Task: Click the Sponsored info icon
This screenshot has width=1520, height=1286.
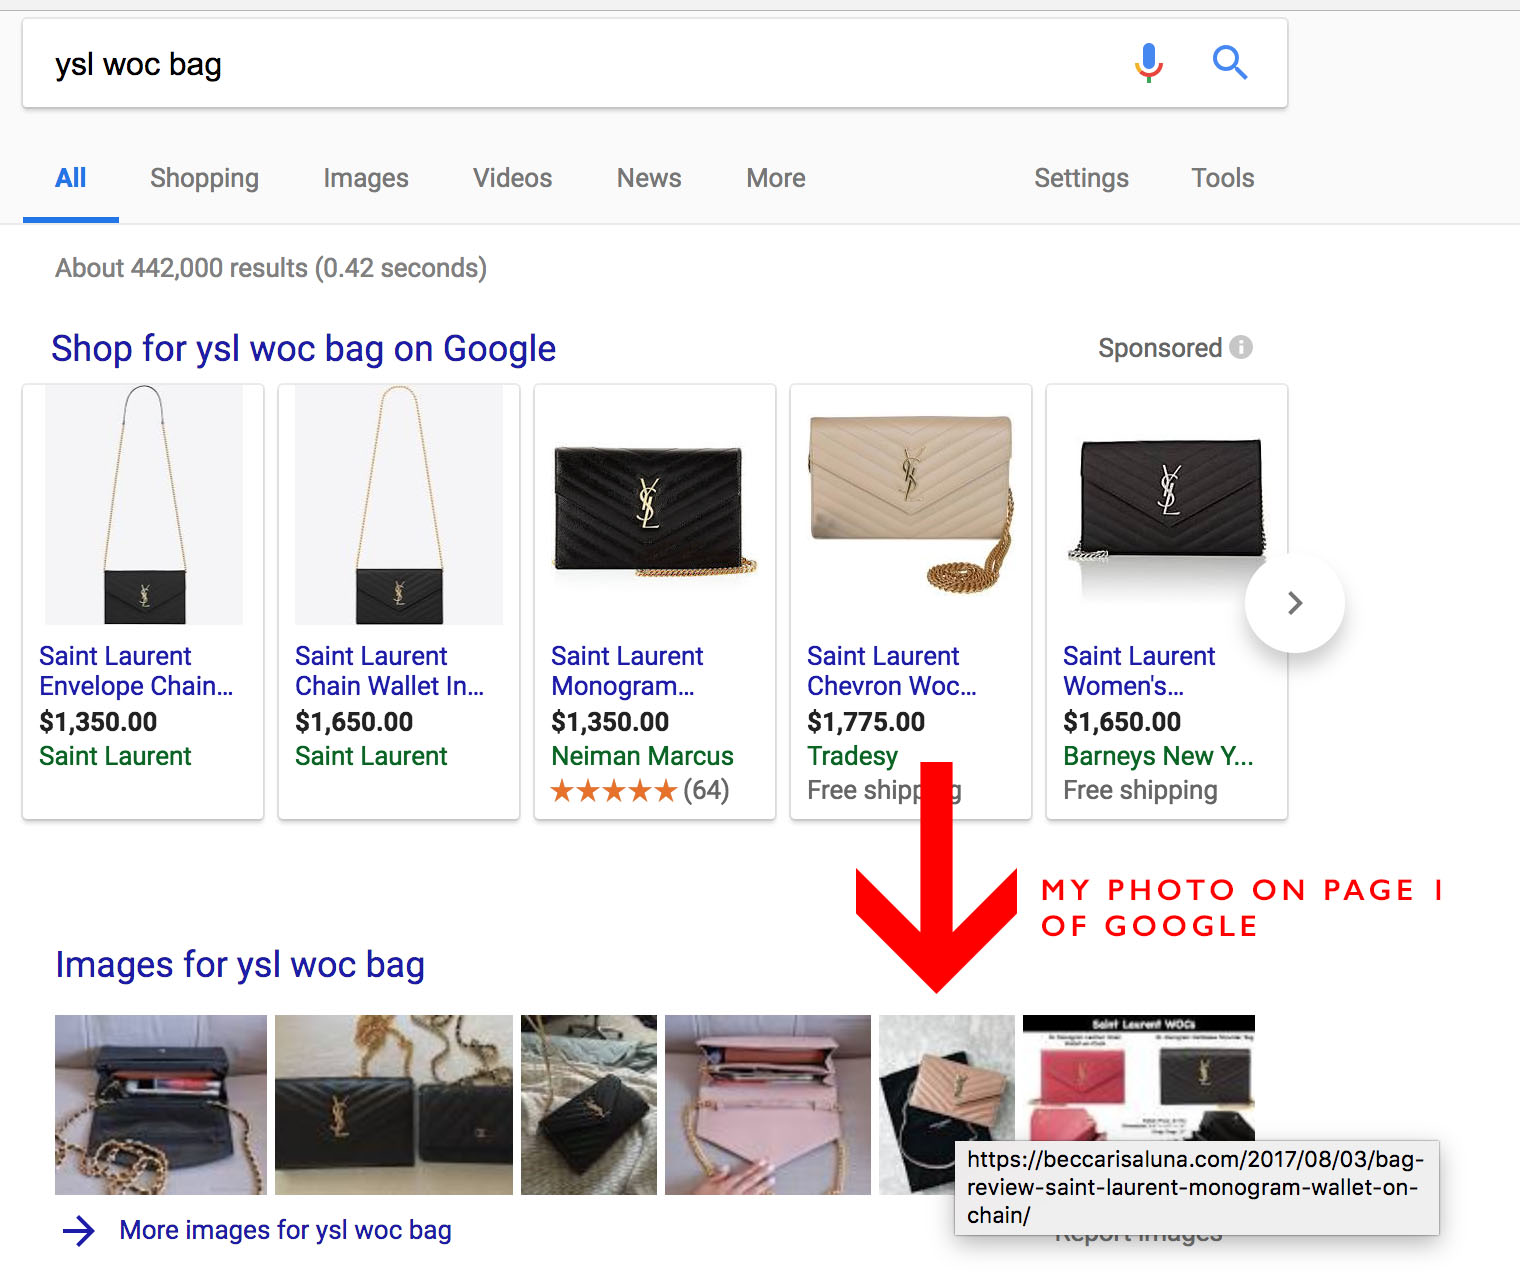Action: click(1240, 347)
